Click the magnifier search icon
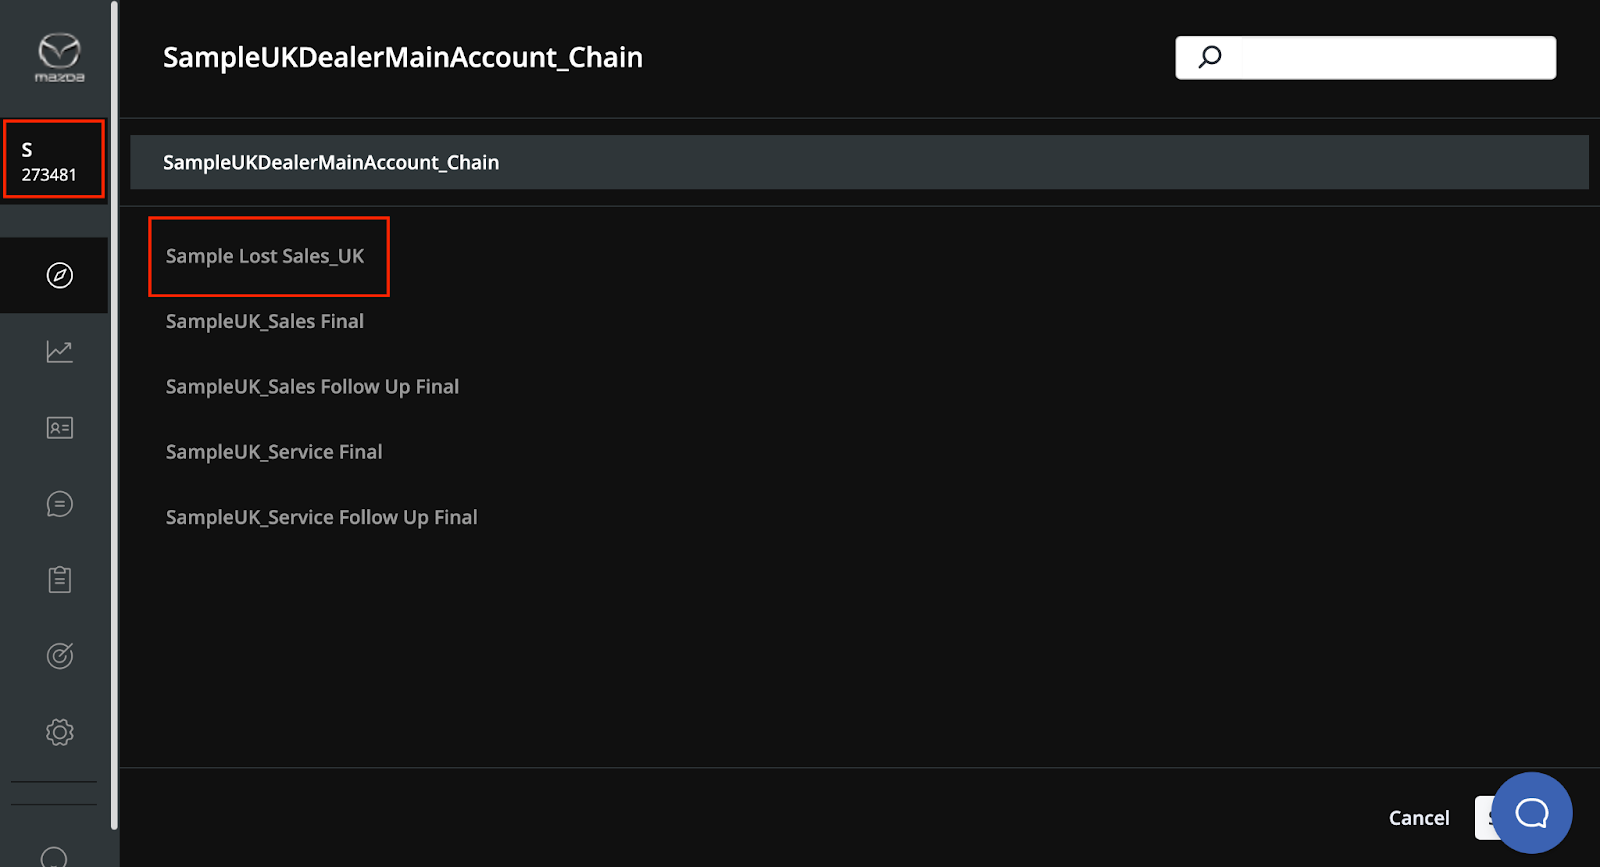Image resolution: width=1600 pixels, height=867 pixels. tap(1210, 57)
